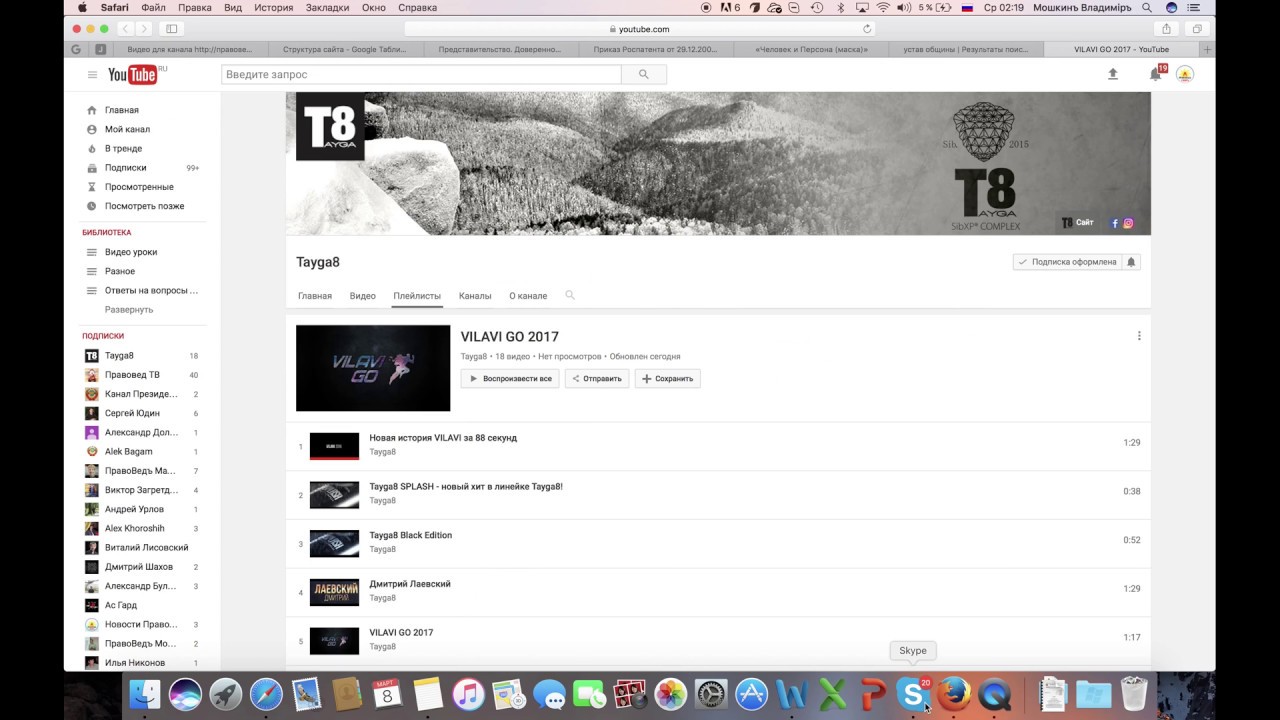The image size is (1280, 720).
Task: Click the Сохранить playlist button
Action: tap(667, 379)
